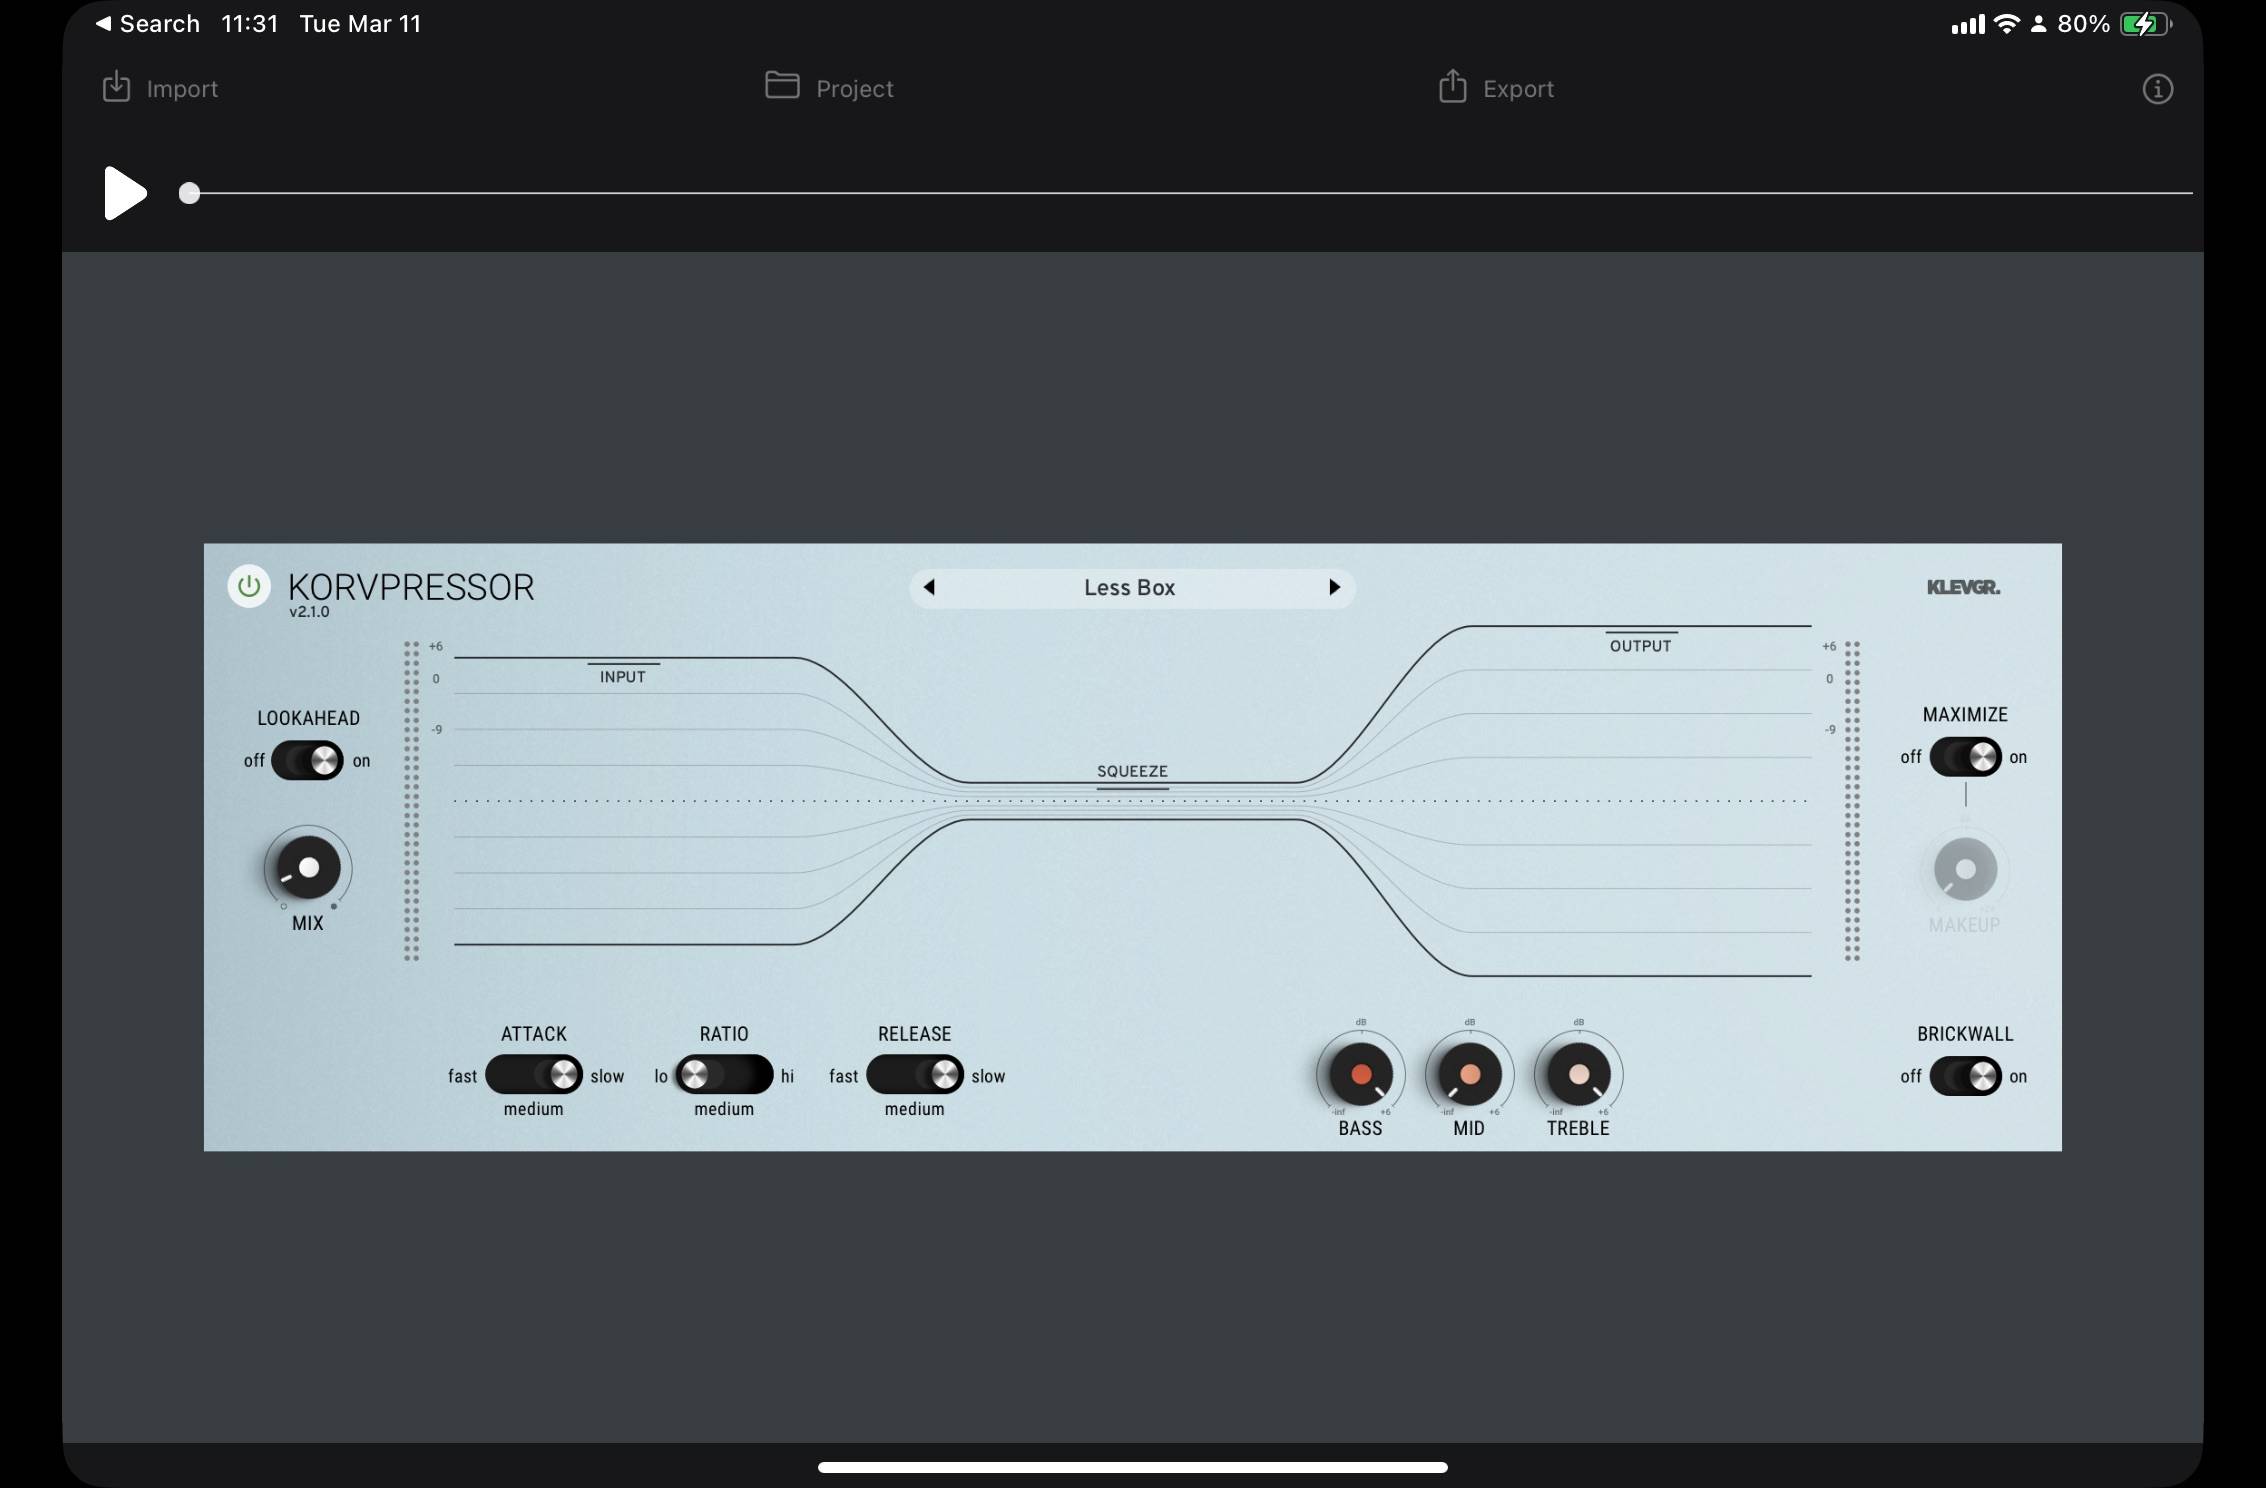Click the 'medium' label under Ratio

pos(724,1109)
